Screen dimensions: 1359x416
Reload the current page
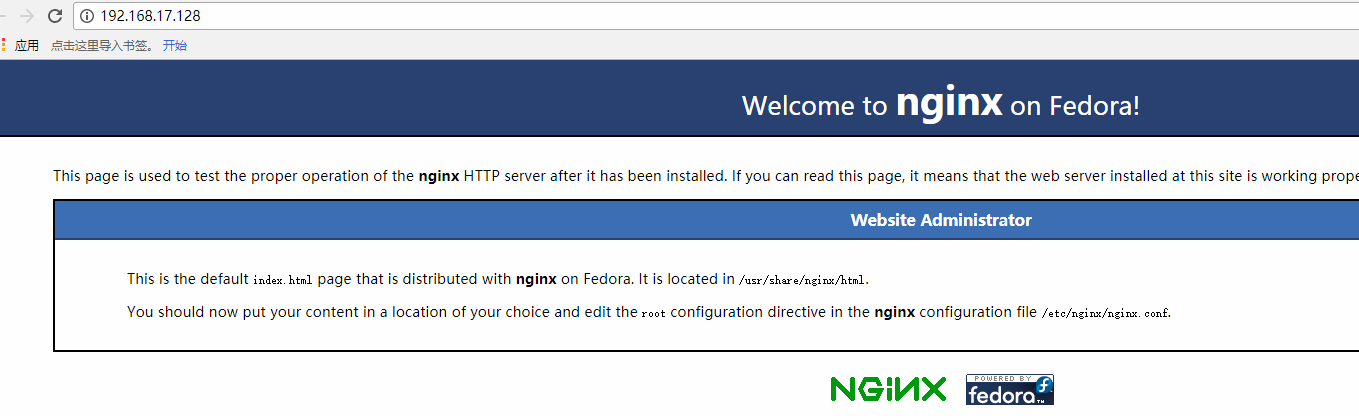(x=54, y=16)
